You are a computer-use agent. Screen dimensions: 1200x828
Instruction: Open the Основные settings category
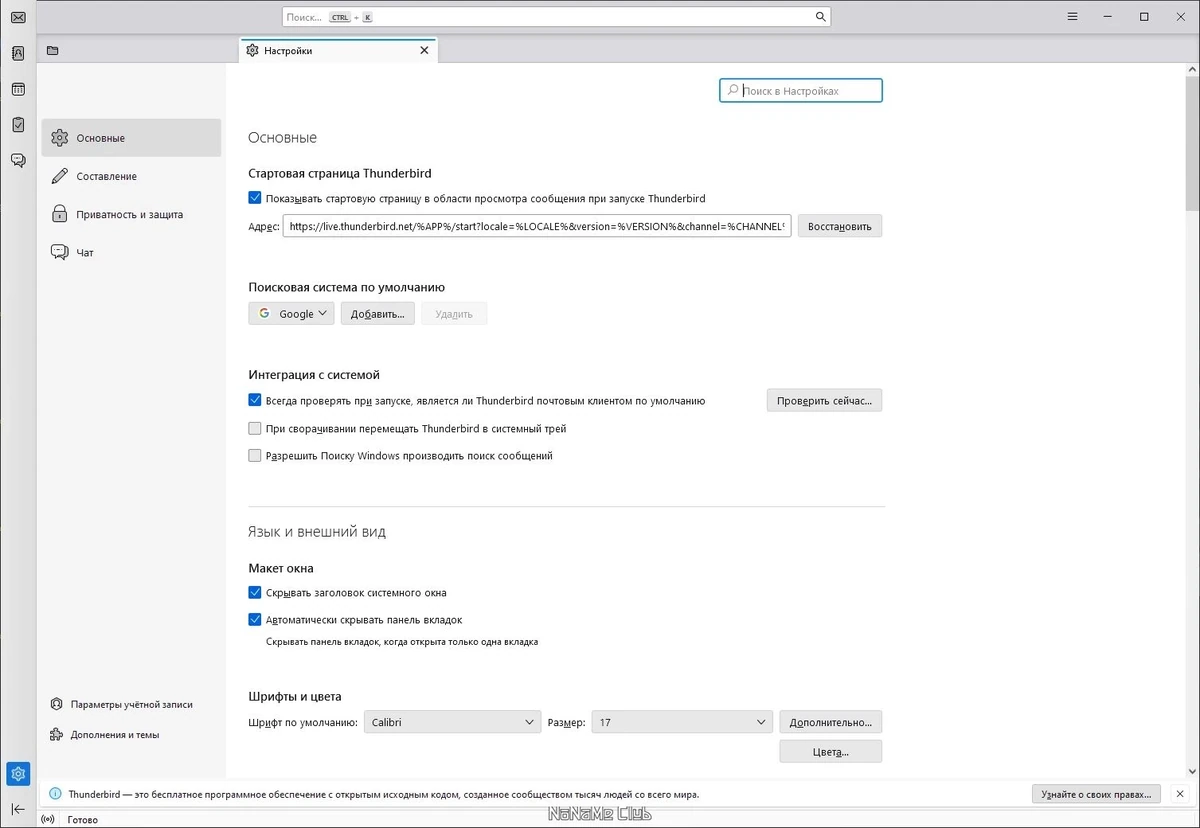131,138
